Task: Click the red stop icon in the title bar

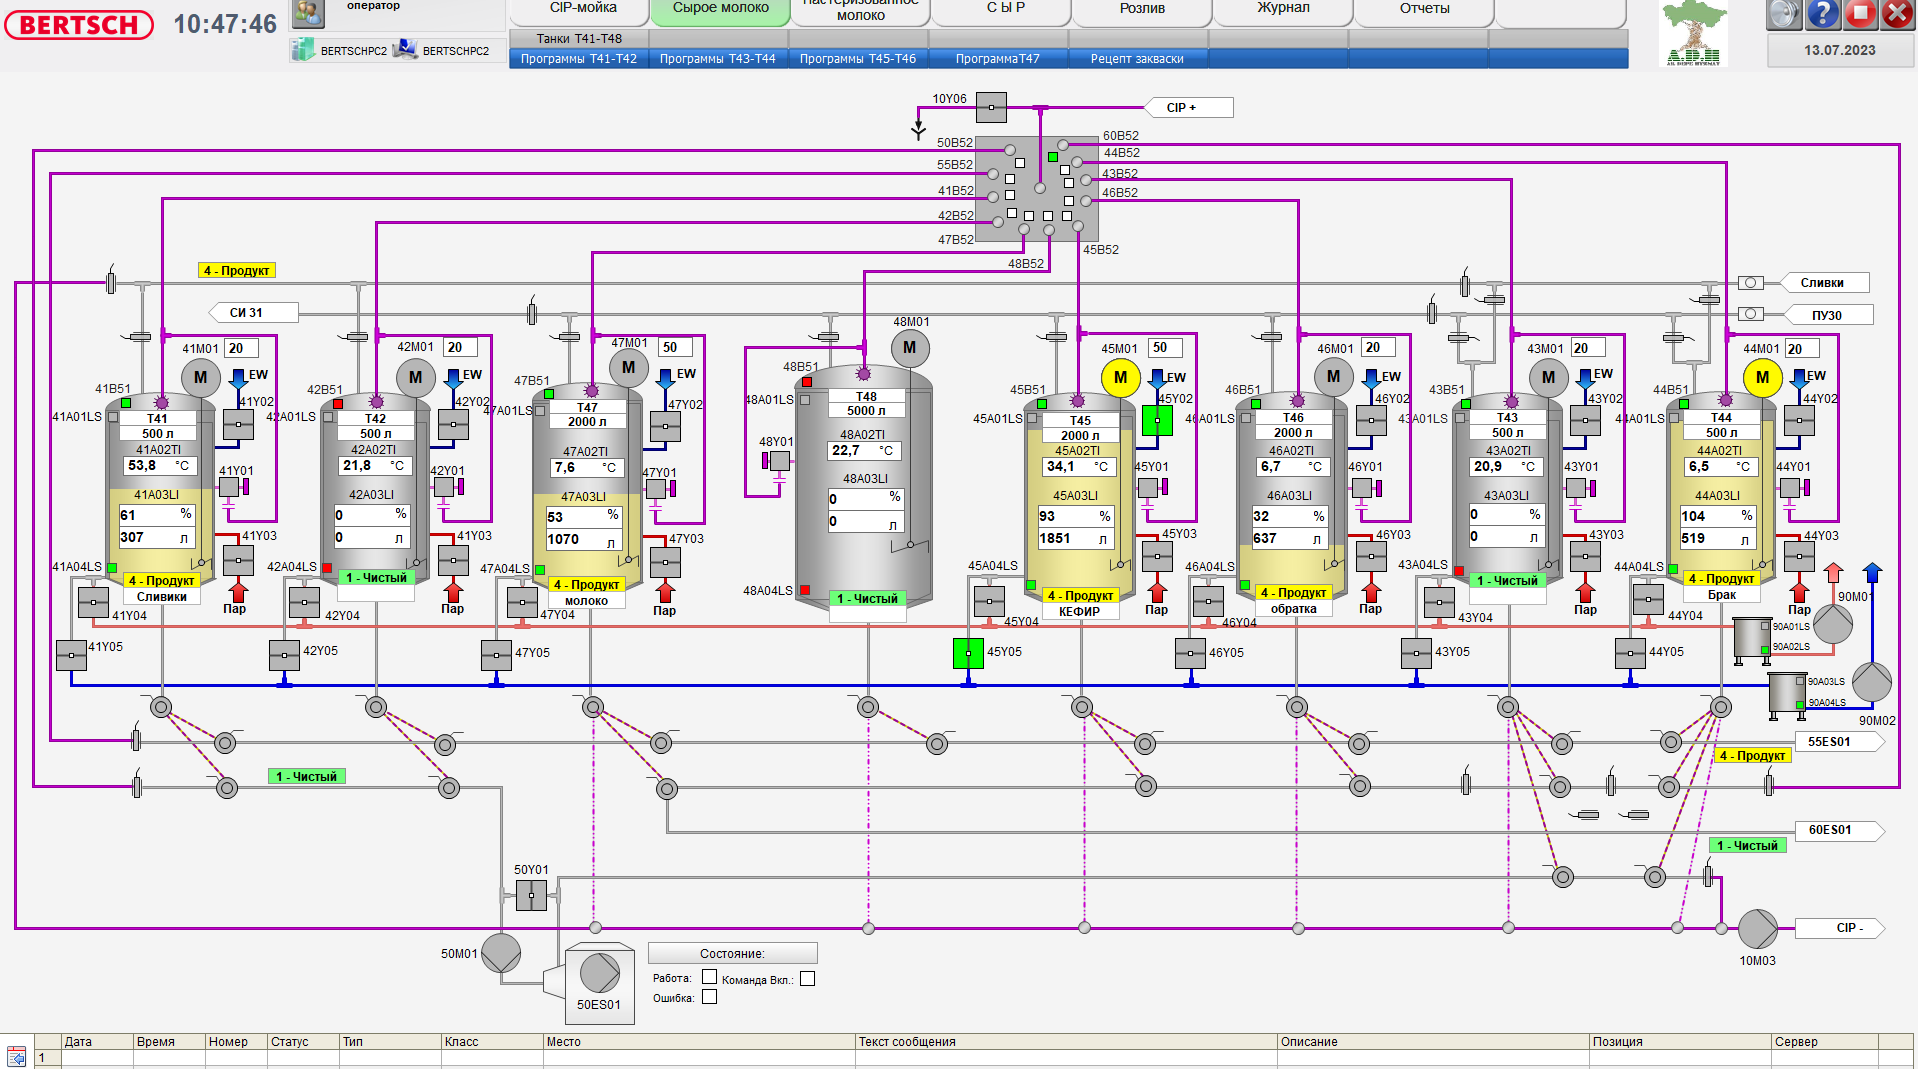Action: (x=1862, y=14)
